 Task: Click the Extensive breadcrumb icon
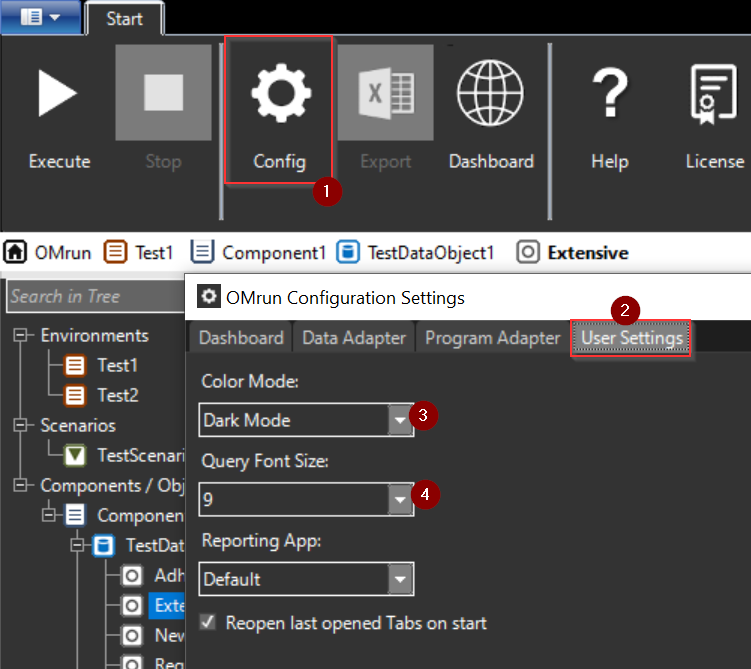pyautogui.click(x=528, y=252)
